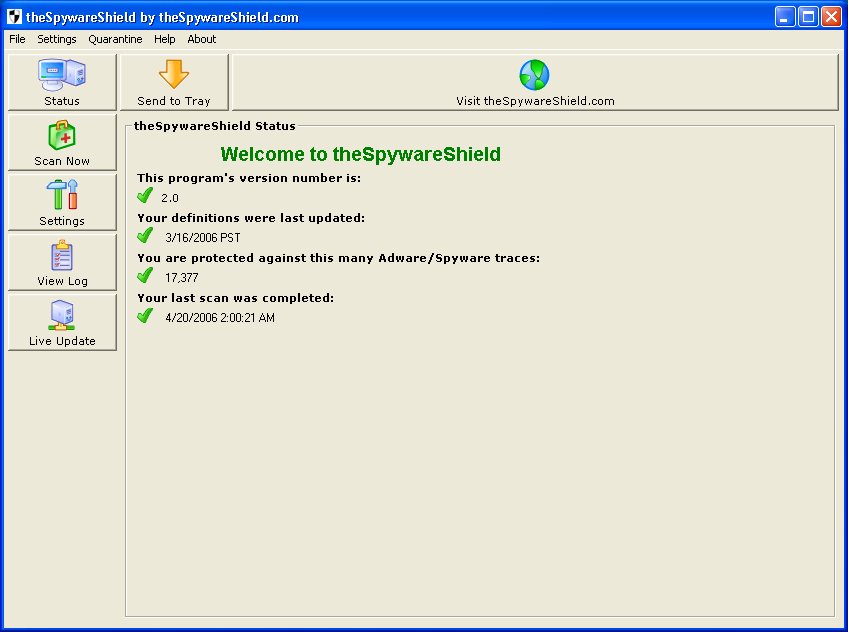Click the theSpywareShield Status group title

point(215,126)
